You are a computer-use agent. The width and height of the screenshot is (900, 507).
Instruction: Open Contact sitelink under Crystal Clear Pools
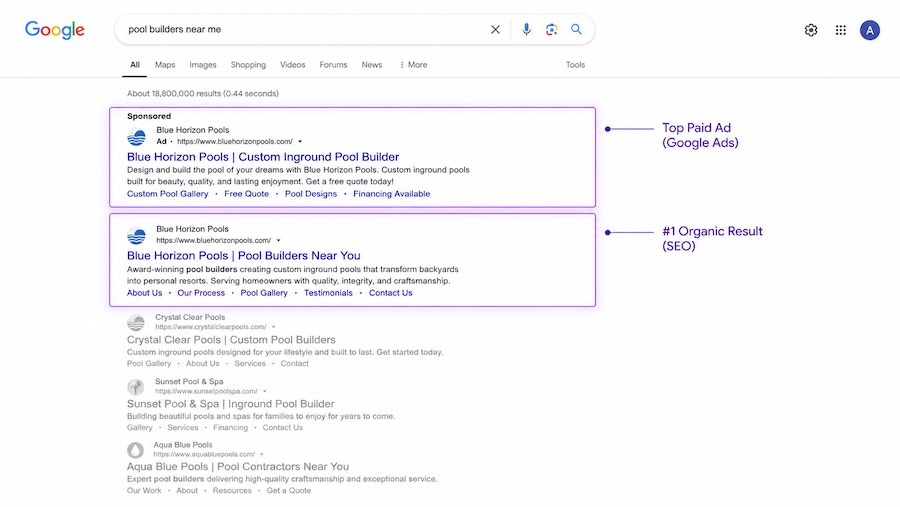[x=294, y=363]
